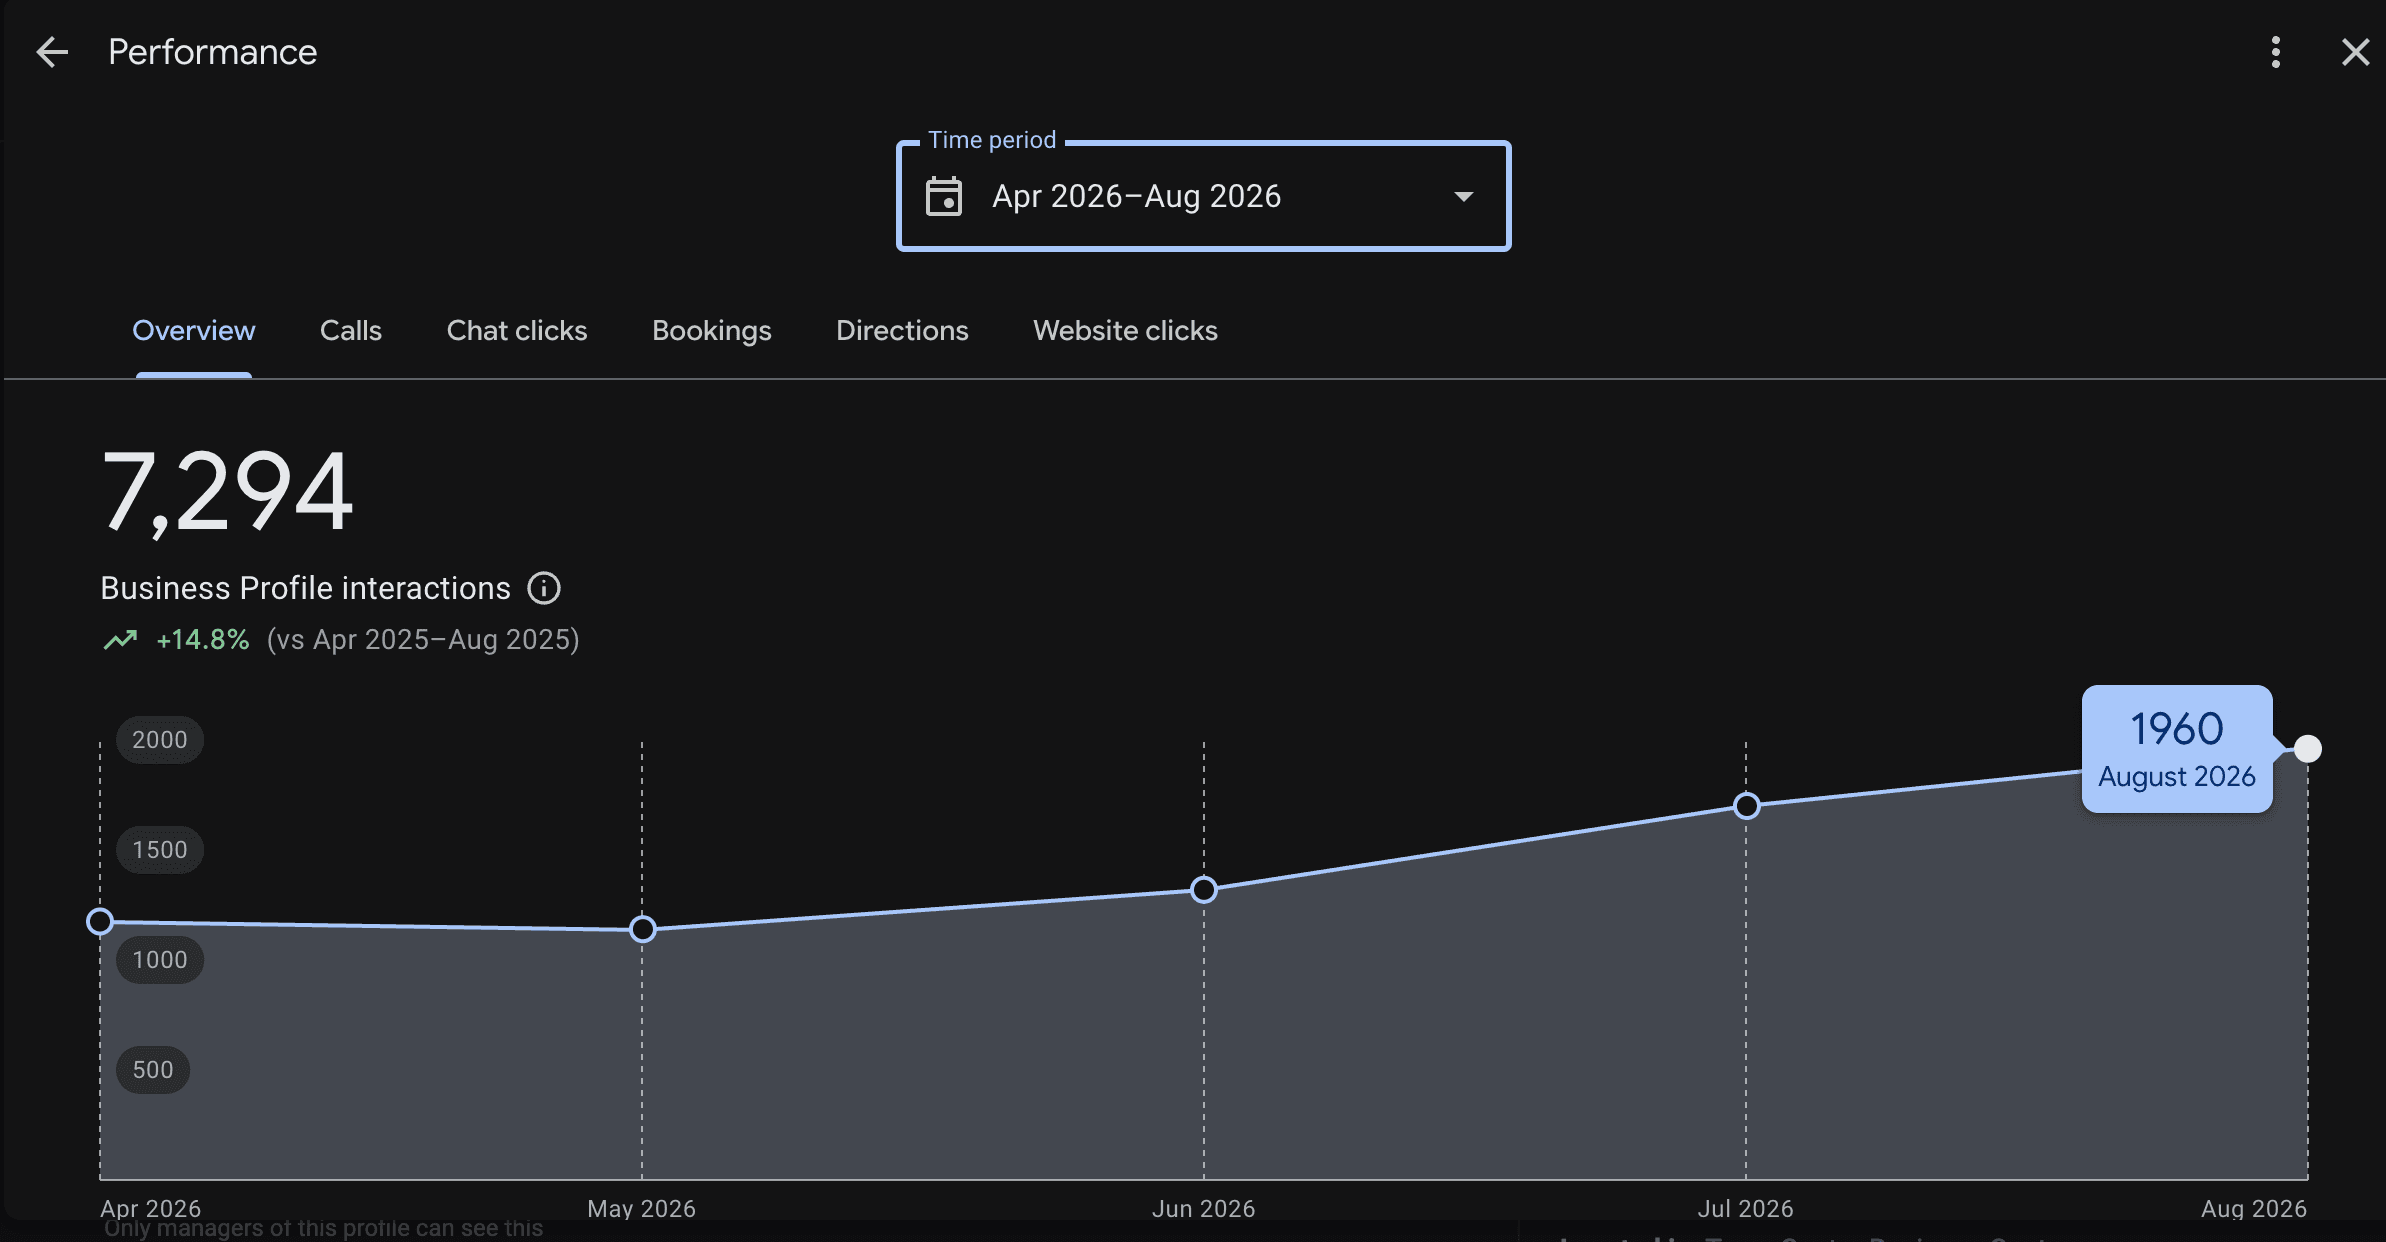The width and height of the screenshot is (2386, 1242).
Task: Click the 'Jul 2026' x-axis label
Action: click(1745, 1208)
